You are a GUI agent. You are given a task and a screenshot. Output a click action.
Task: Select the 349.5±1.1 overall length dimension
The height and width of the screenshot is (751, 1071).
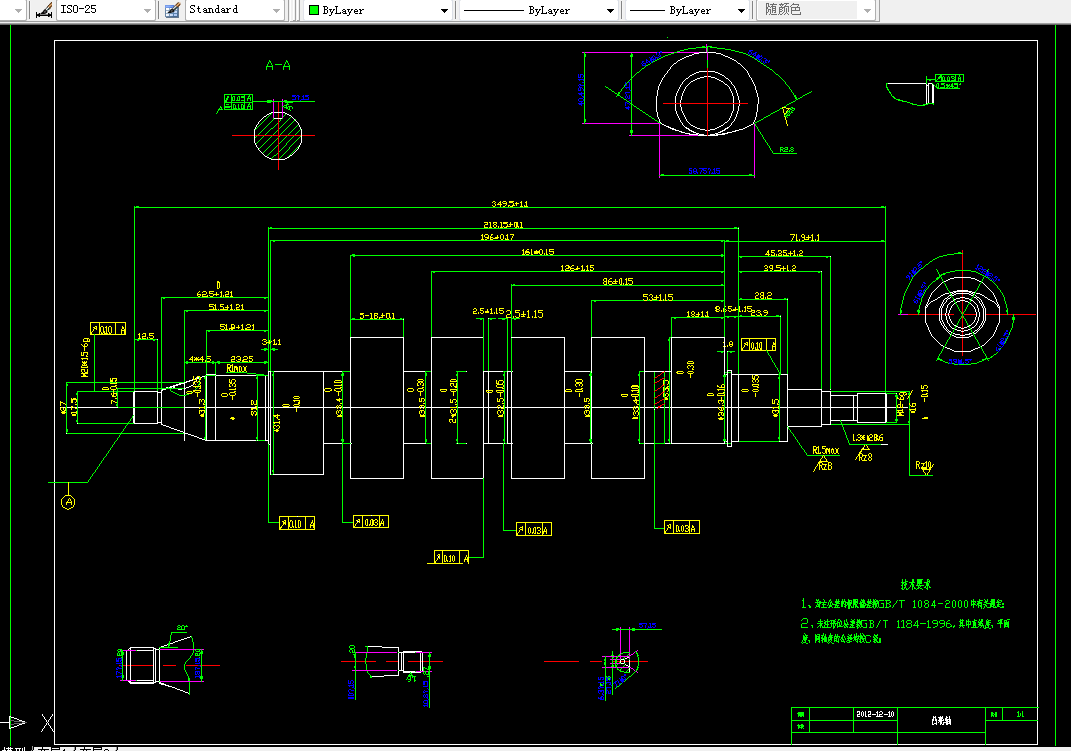[510, 203]
